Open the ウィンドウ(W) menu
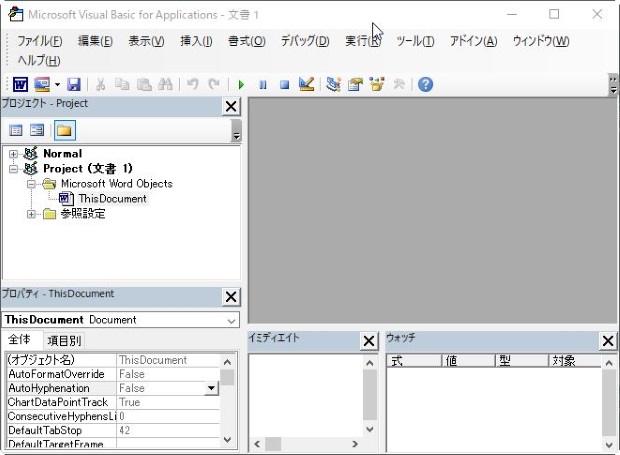Image resolution: width=620 pixels, height=455 pixels. coord(541,41)
